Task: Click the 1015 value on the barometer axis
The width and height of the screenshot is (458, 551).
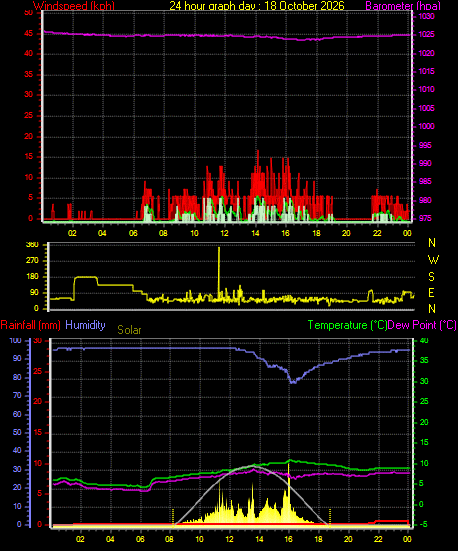Action: (426, 71)
